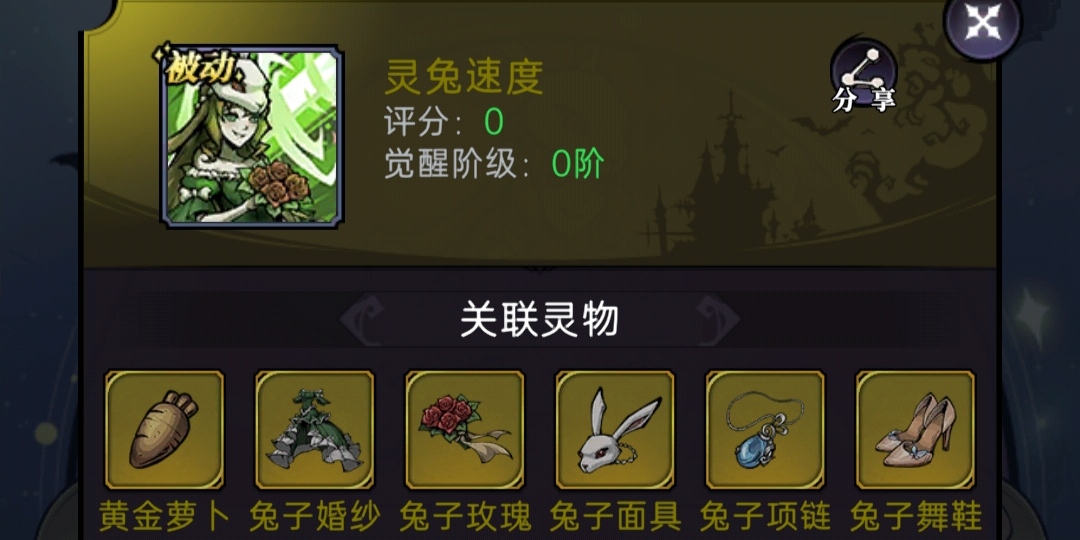Tap the 兔子项链 label text
Image resolution: width=1080 pixels, height=540 pixels.
point(765,516)
